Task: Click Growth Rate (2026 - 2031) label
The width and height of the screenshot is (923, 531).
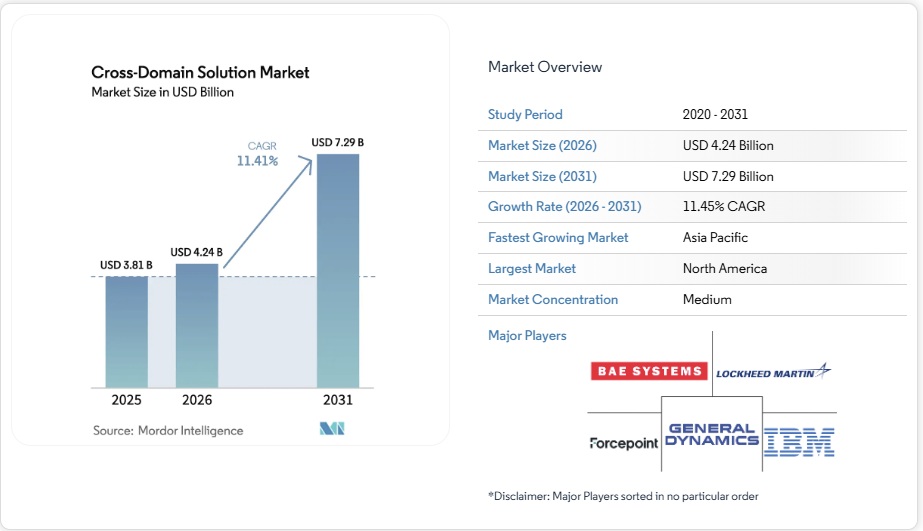Action: [564, 206]
